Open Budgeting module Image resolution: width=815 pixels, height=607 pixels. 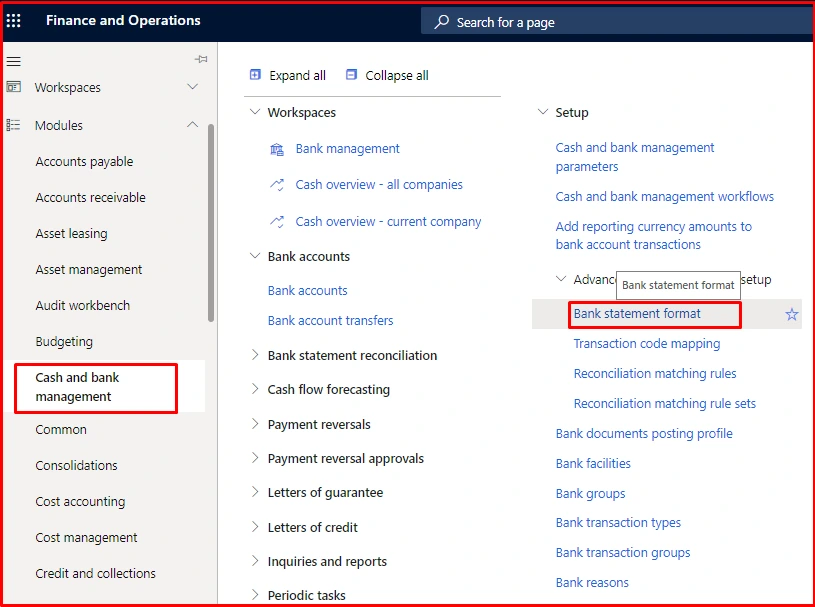[x=64, y=342]
